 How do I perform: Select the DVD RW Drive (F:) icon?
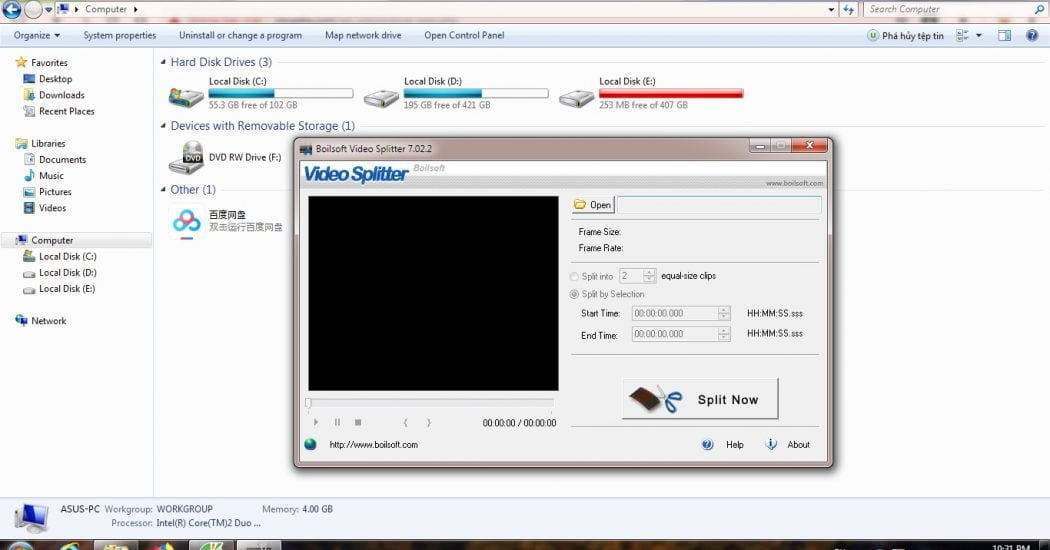[x=186, y=158]
